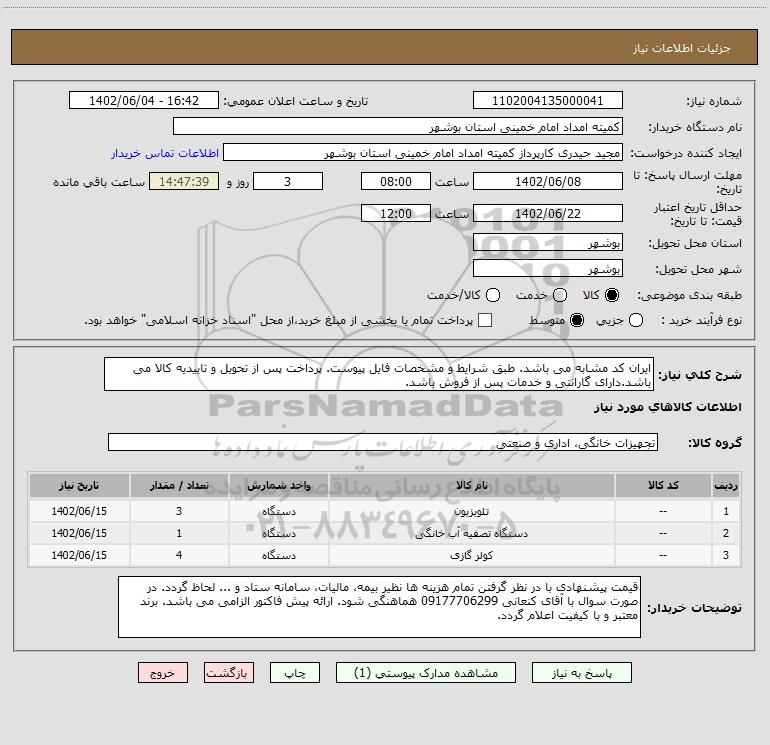Click the price validity date 1402/06/22 field

point(548,214)
